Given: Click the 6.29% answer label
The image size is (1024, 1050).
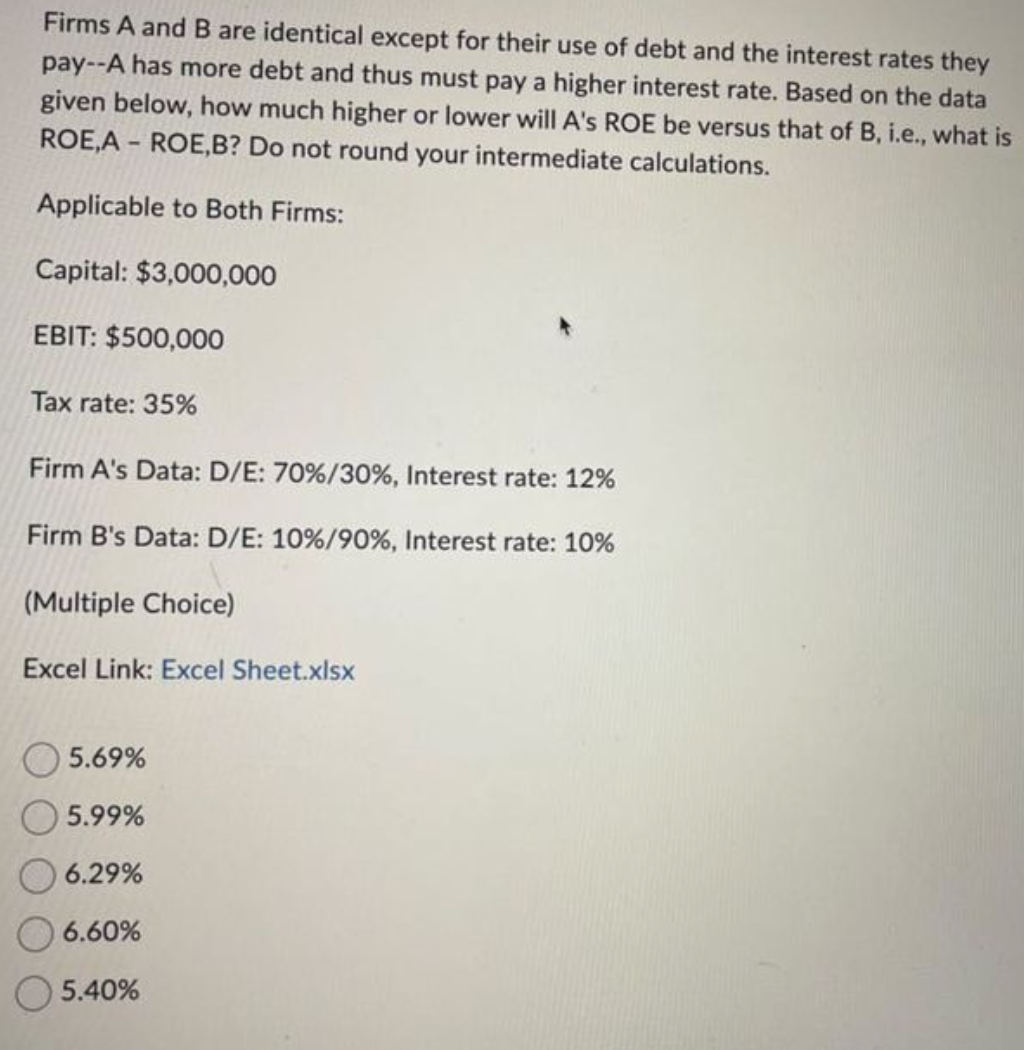Looking at the screenshot, I should point(107,875).
